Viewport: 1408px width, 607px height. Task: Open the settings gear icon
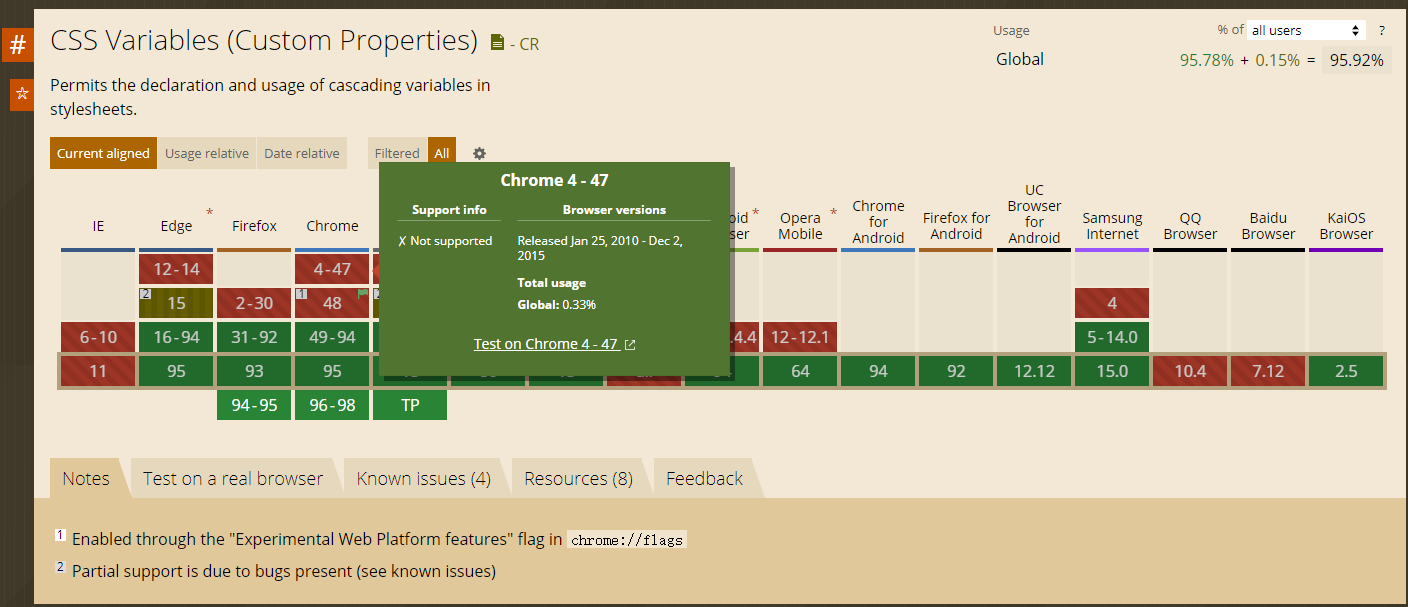coord(479,153)
